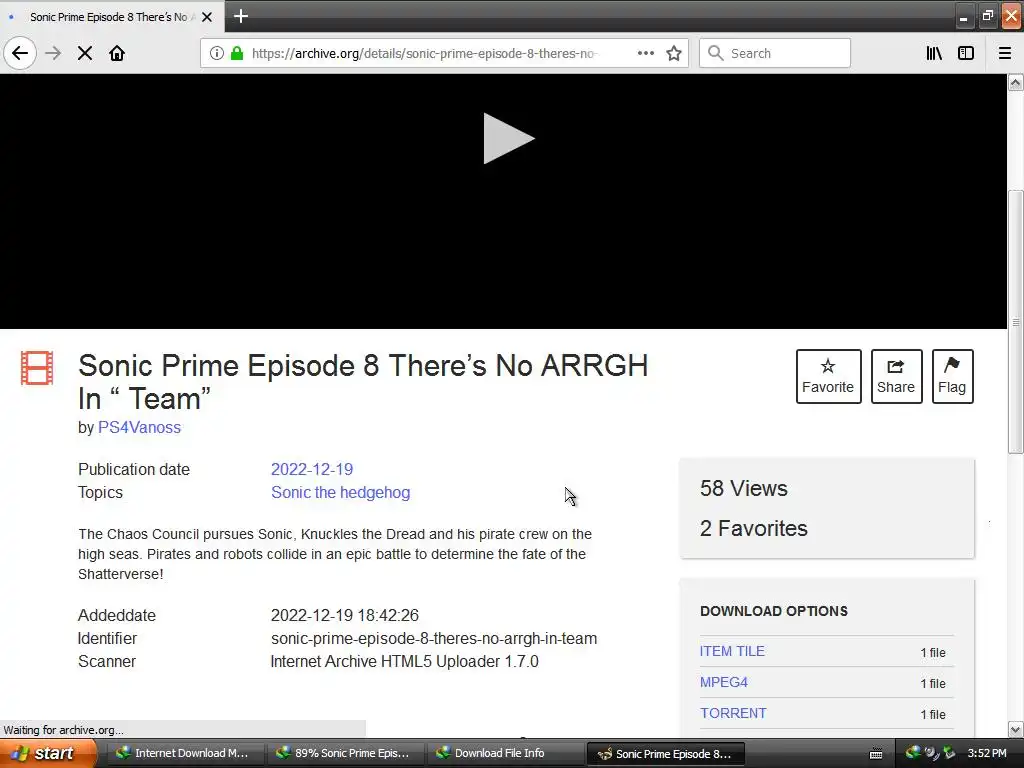Screen dimensions: 1024x768
Task: Click the forward navigation arrow
Action: tap(53, 53)
